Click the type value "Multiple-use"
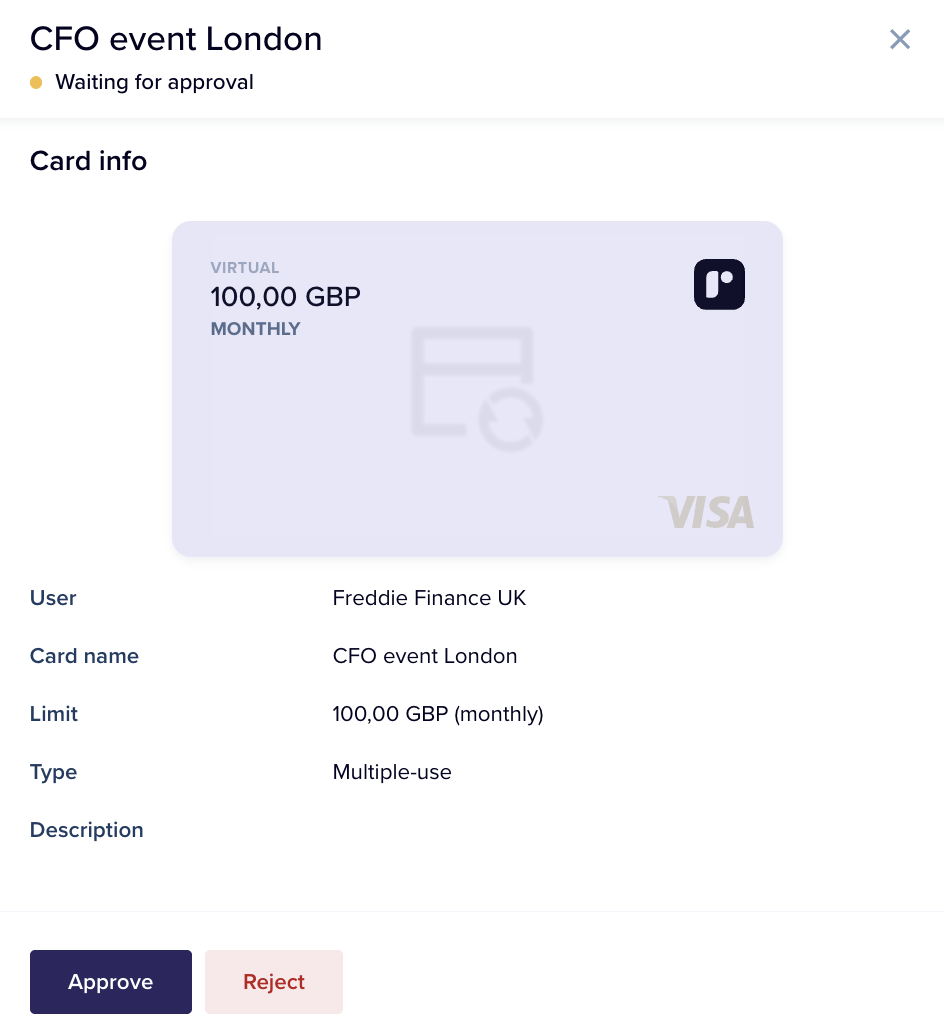 click(392, 772)
